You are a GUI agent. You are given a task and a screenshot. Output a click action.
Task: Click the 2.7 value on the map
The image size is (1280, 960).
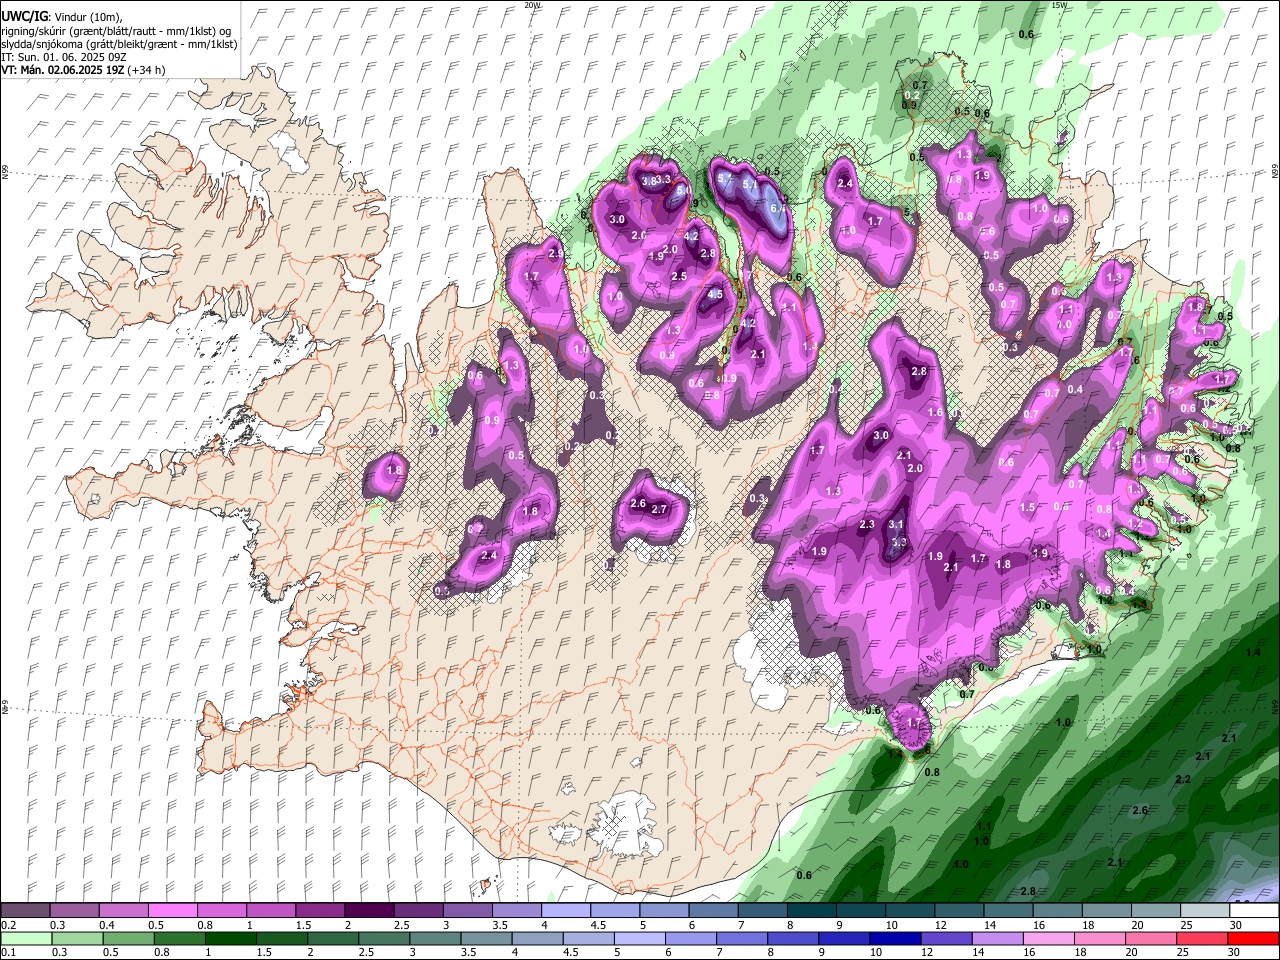point(659,509)
